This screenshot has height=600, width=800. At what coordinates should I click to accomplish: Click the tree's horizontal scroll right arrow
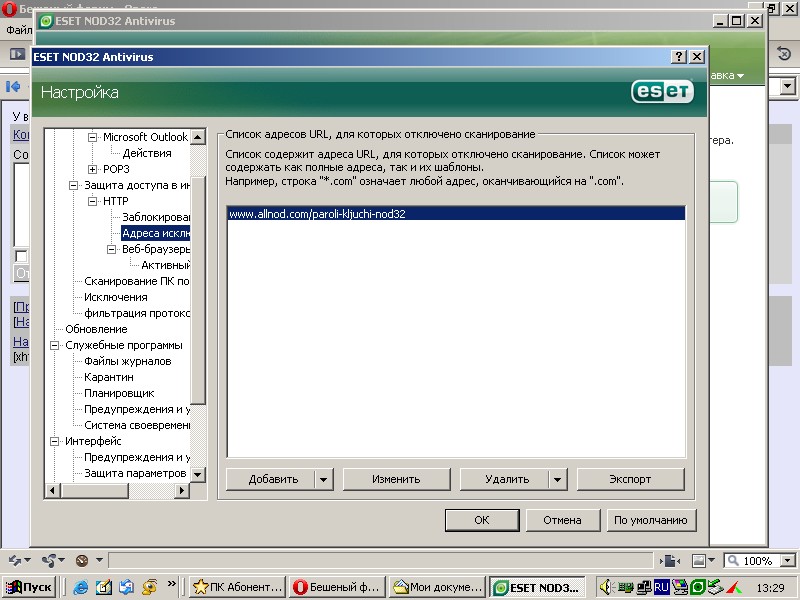(x=182, y=490)
